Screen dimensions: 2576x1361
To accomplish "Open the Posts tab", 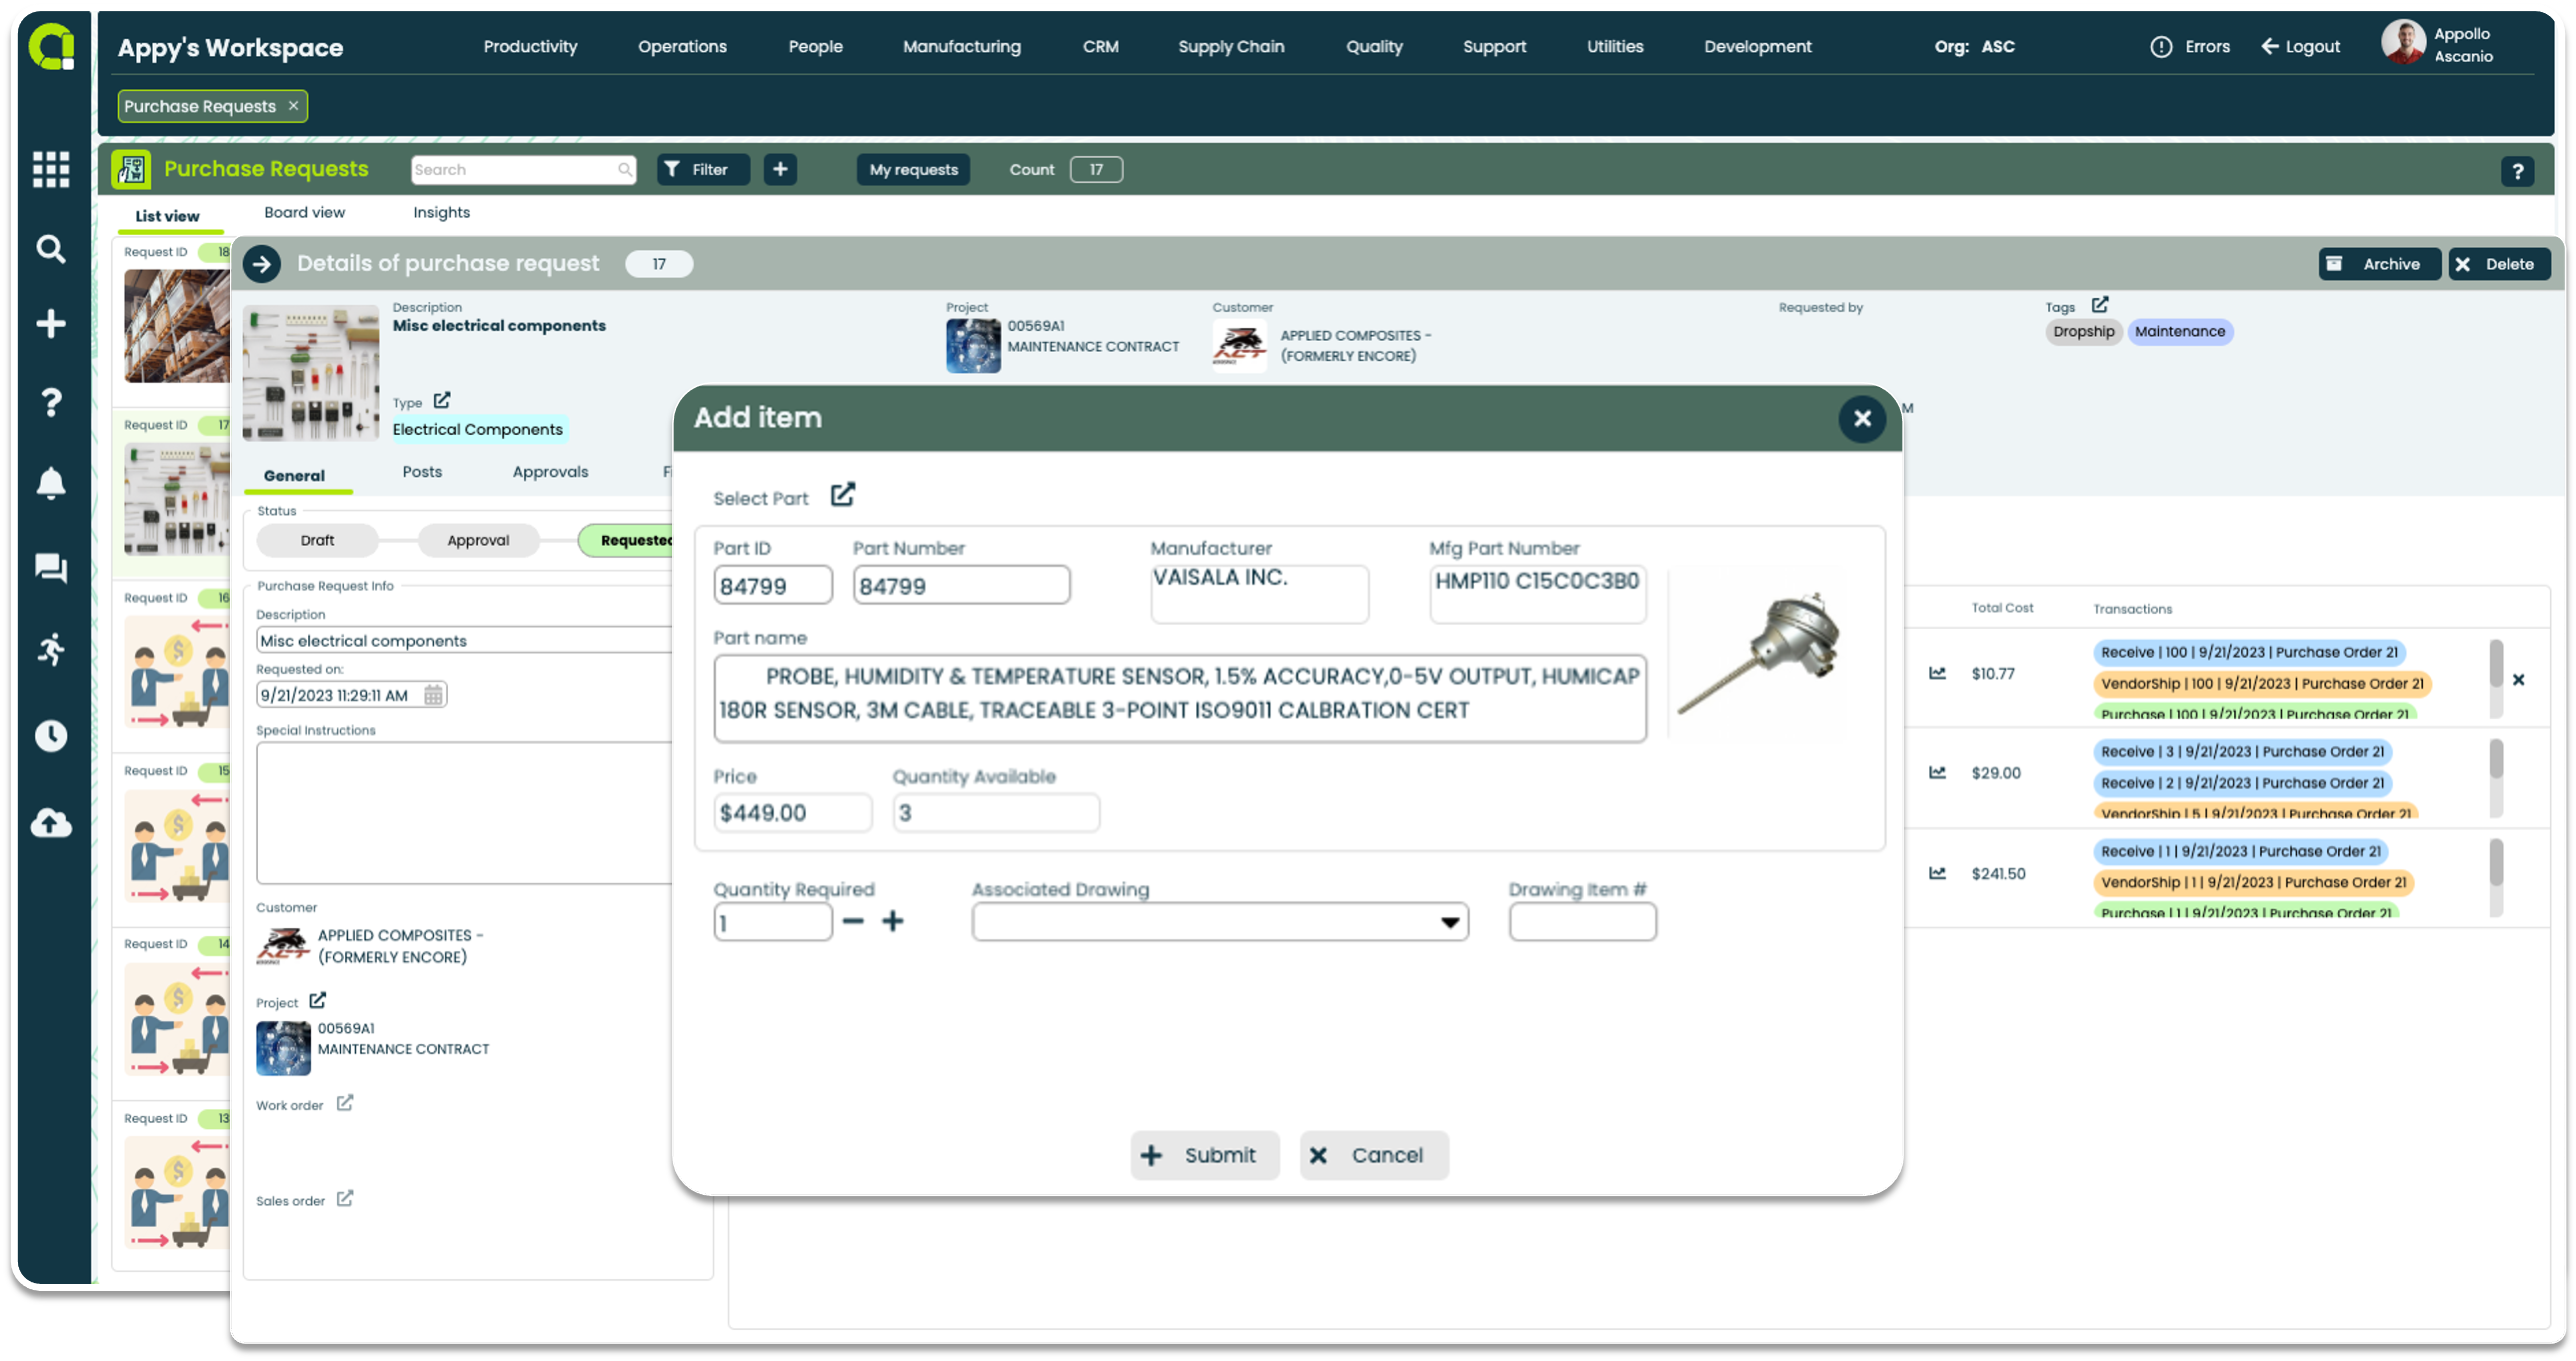I will tap(422, 472).
